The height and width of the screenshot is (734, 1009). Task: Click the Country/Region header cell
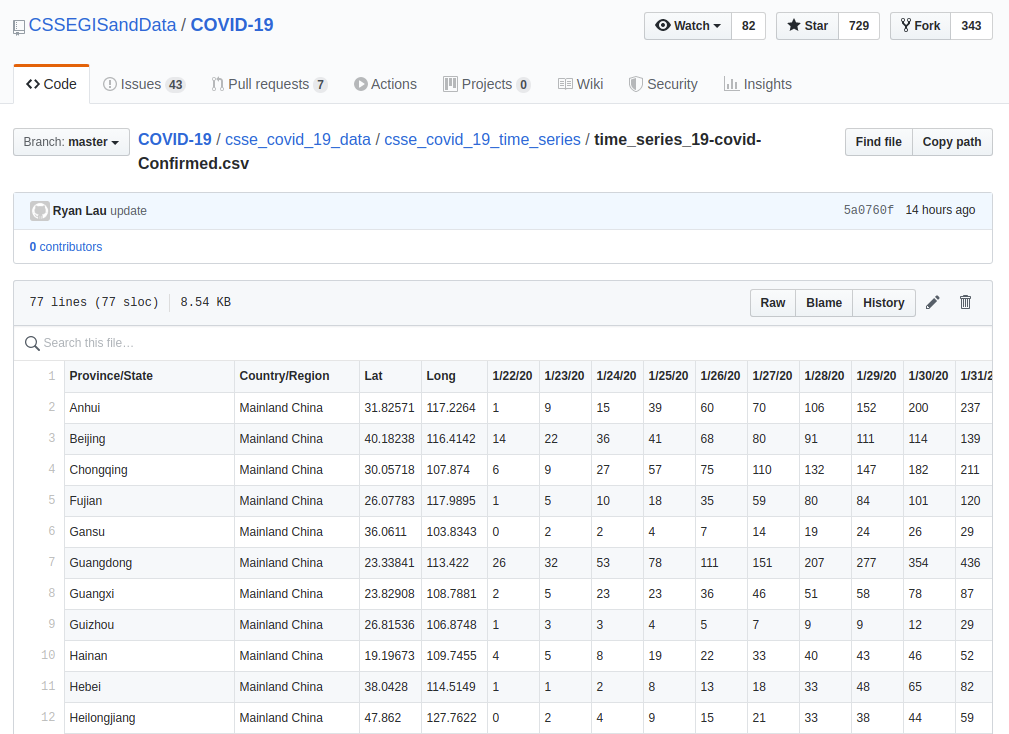tap(297, 376)
